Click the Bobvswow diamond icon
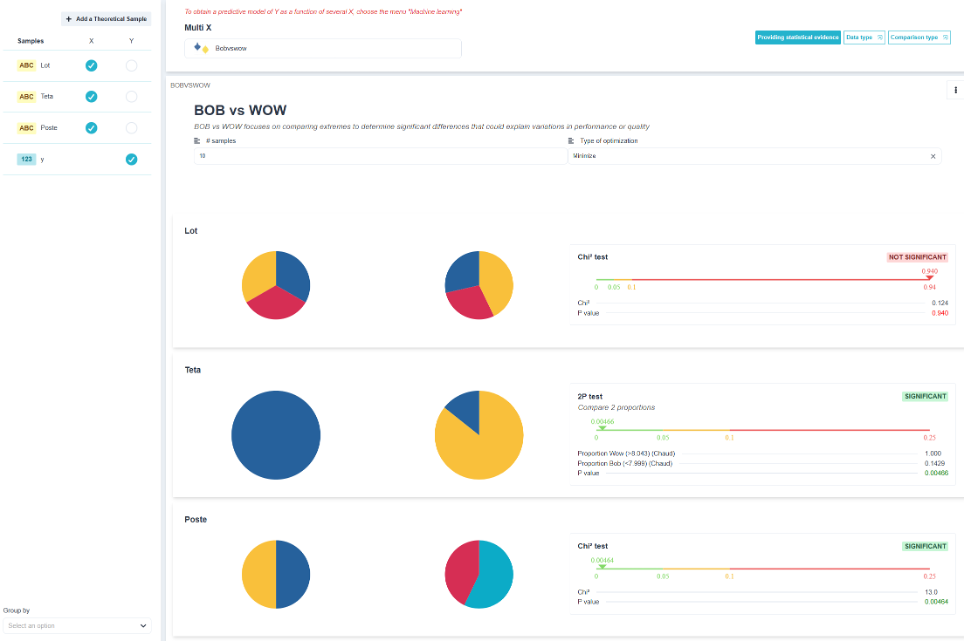The width and height of the screenshot is (964, 642). [201, 48]
